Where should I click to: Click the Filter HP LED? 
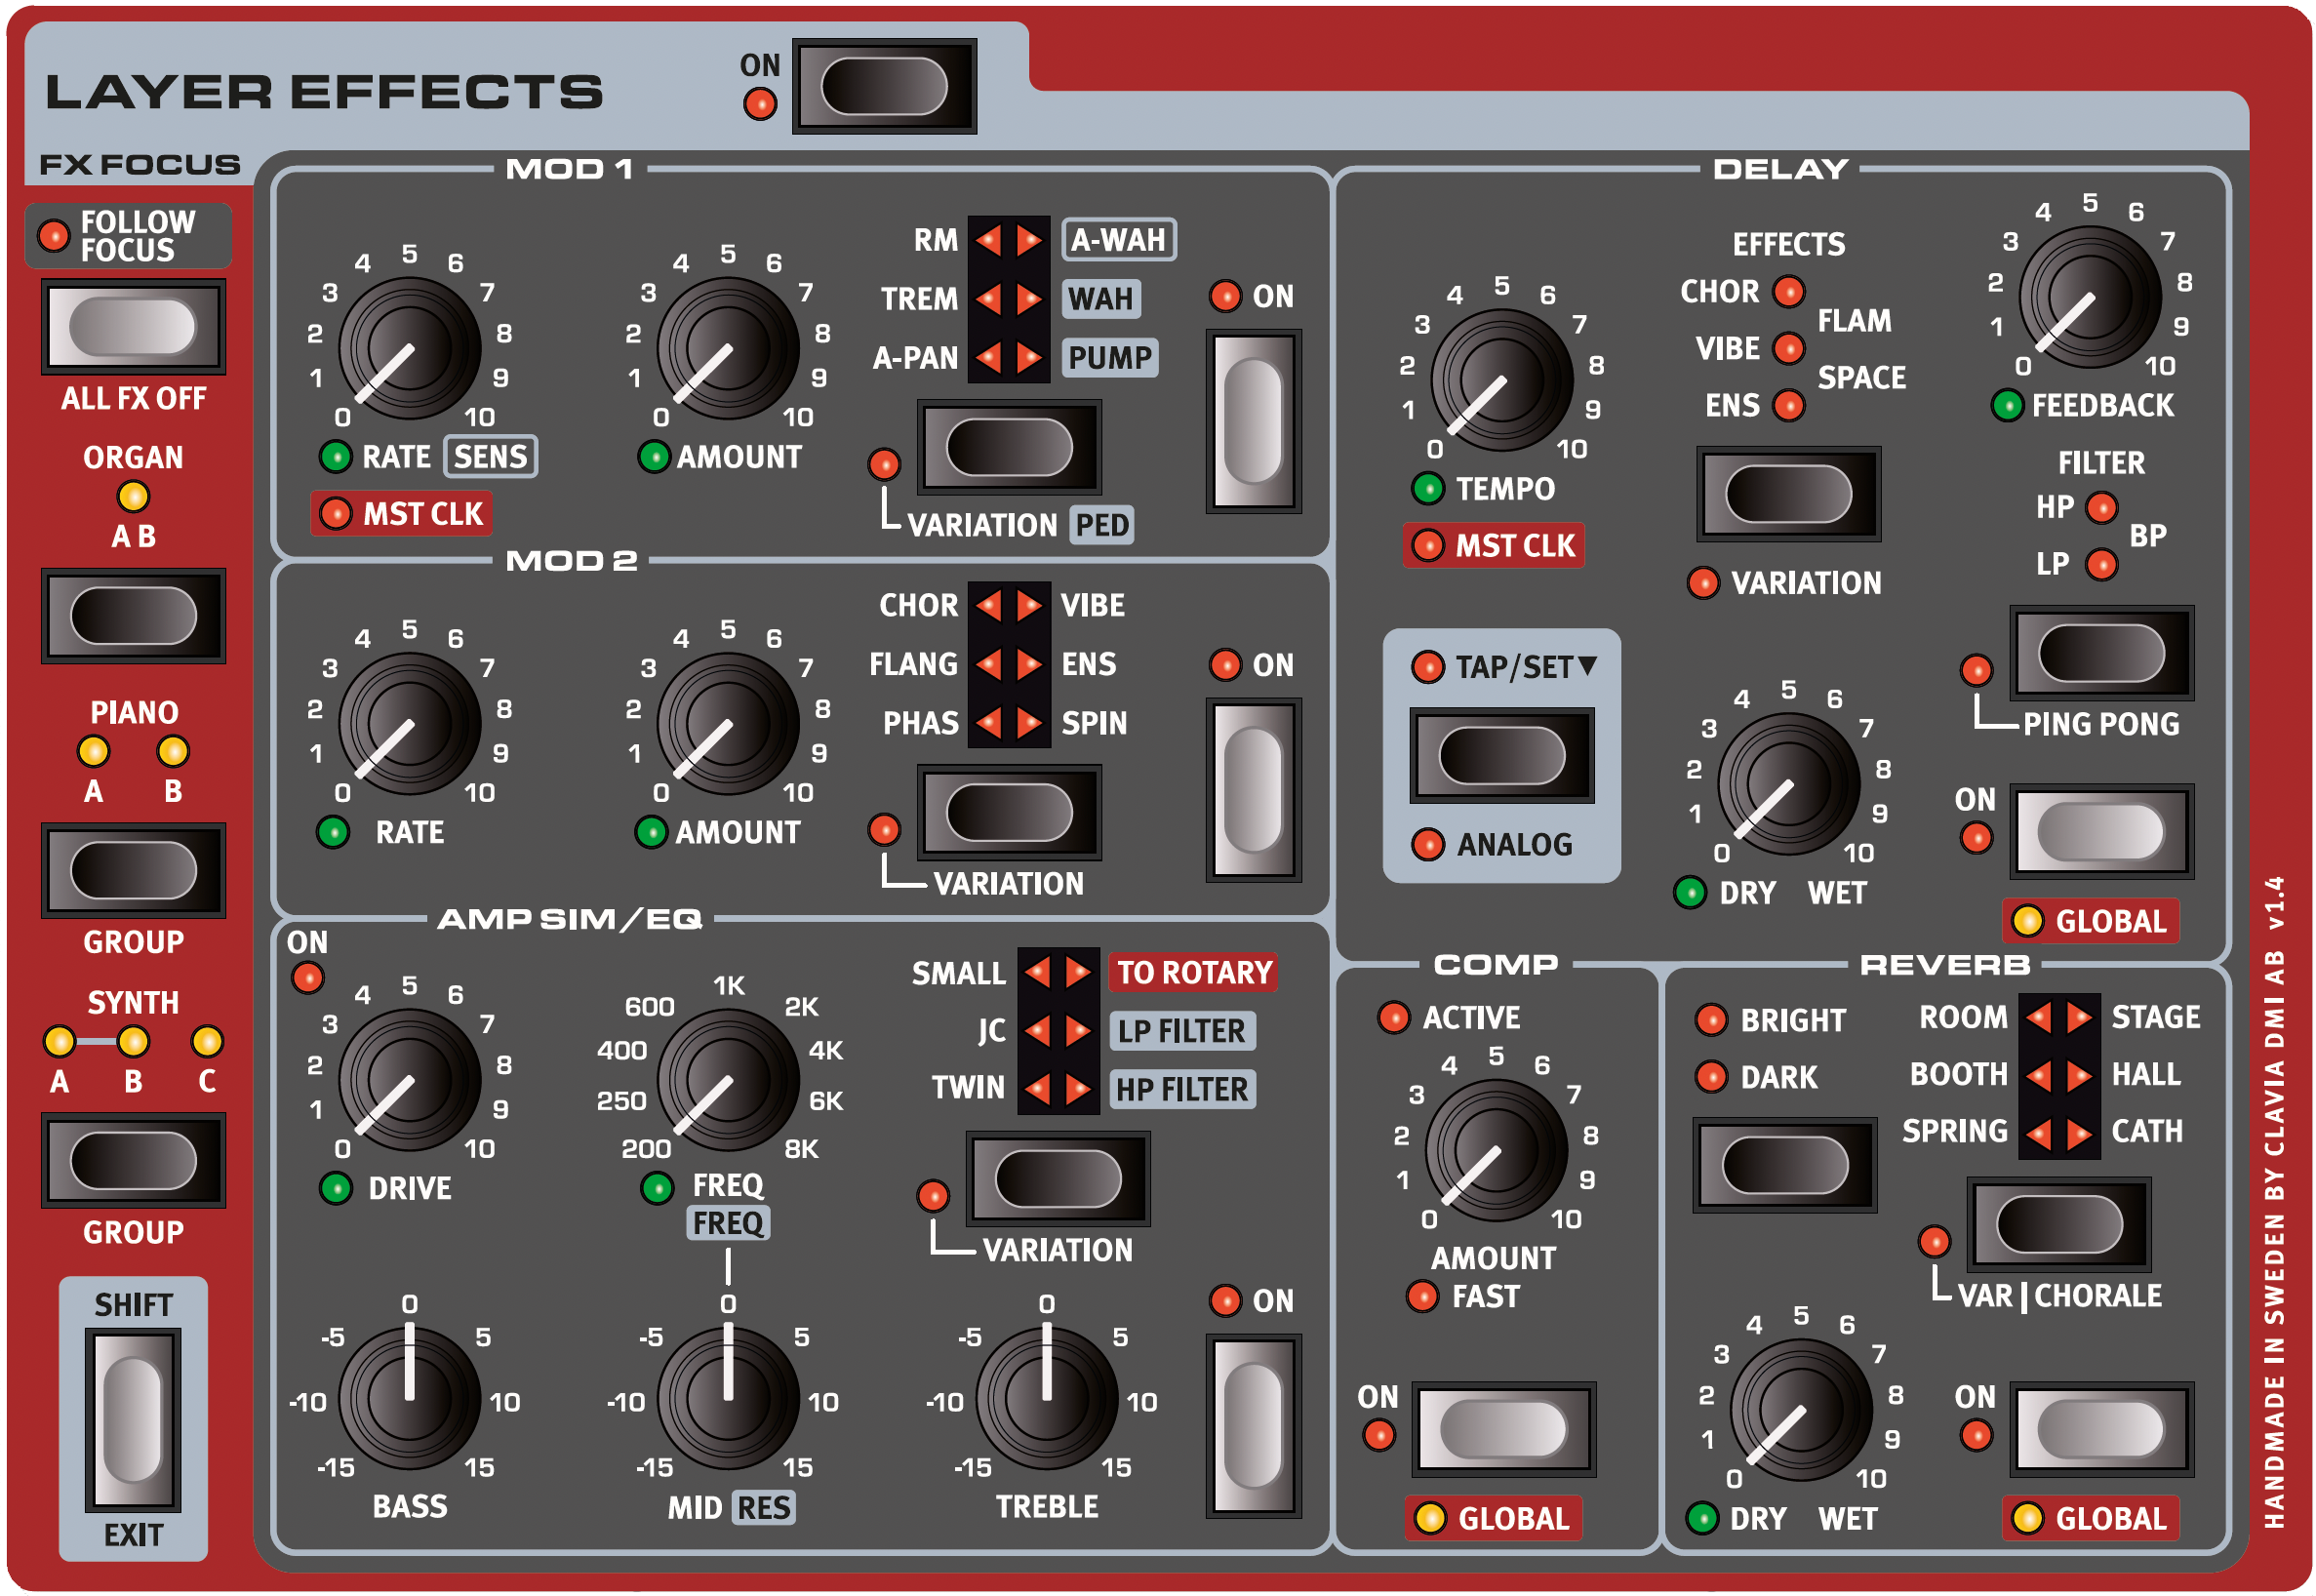pos(2101,507)
